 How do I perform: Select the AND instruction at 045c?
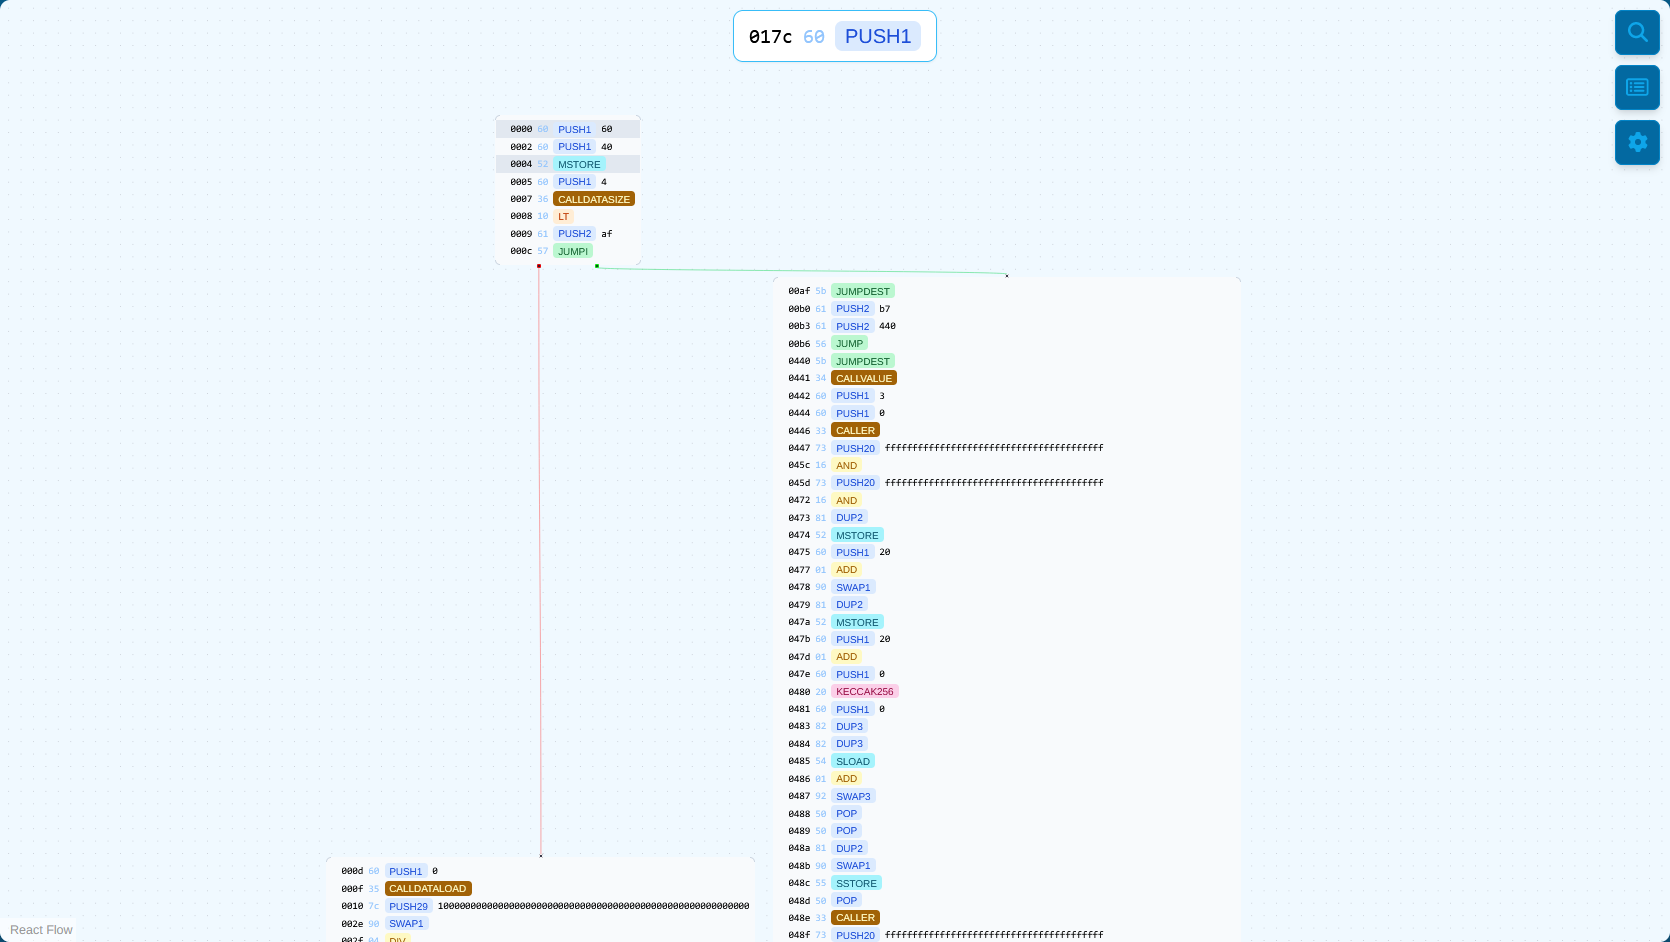(847, 465)
